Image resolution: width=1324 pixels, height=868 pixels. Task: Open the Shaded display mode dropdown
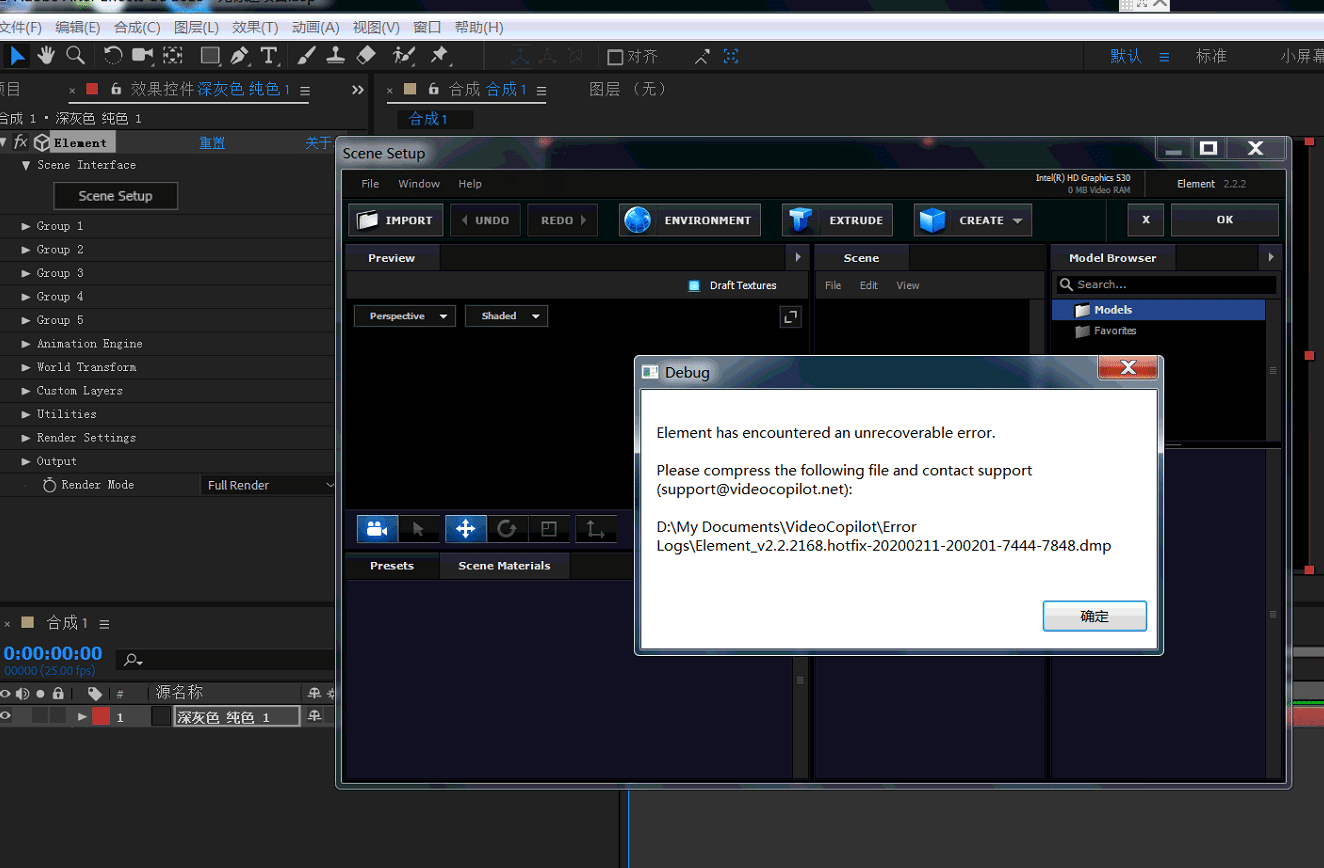506,316
